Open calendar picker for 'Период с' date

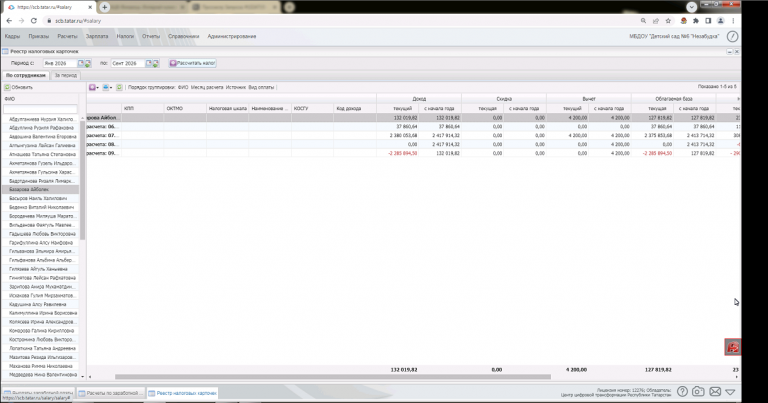pos(81,63)
